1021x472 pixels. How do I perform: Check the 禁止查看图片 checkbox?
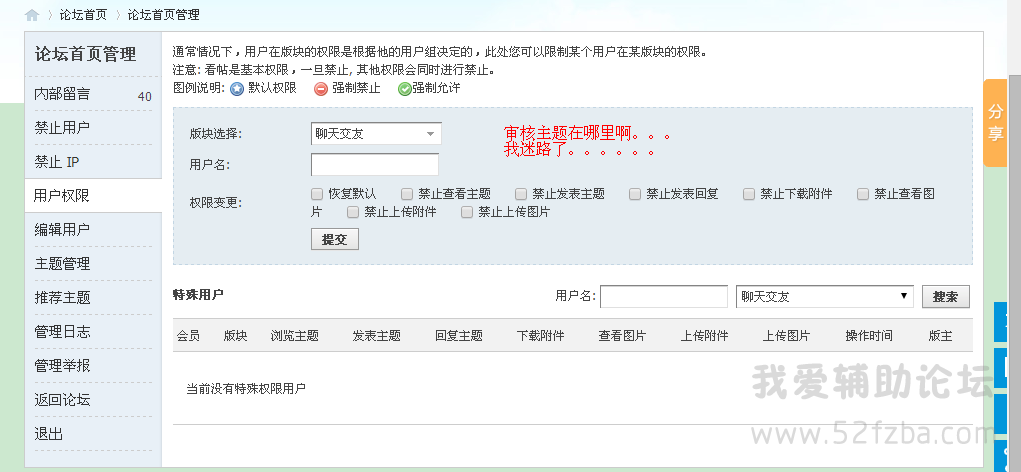(863, 193)
